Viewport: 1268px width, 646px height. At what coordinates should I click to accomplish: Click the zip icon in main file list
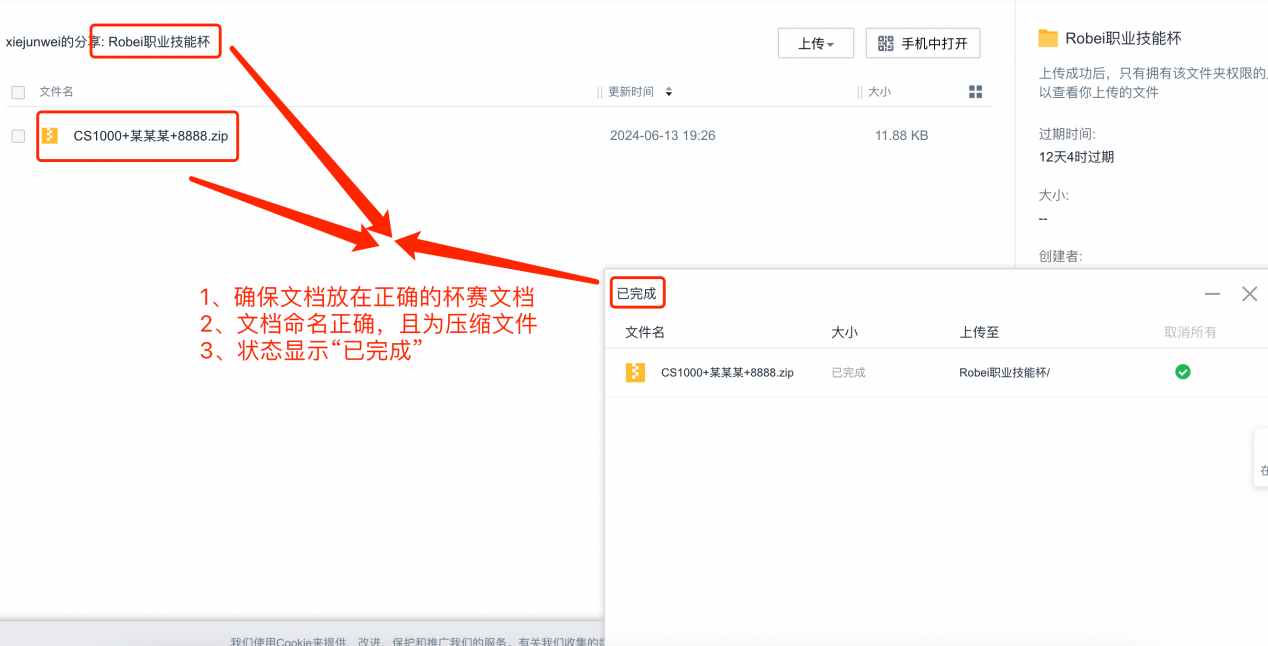click(x=50, y=135)
